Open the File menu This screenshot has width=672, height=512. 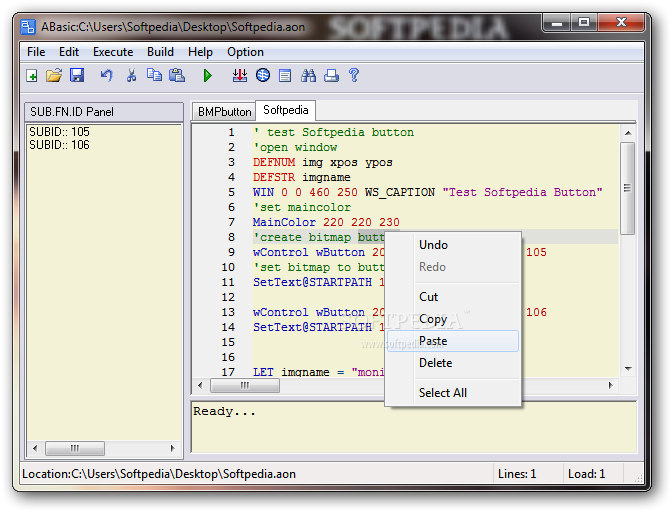[x=36, y=52]
